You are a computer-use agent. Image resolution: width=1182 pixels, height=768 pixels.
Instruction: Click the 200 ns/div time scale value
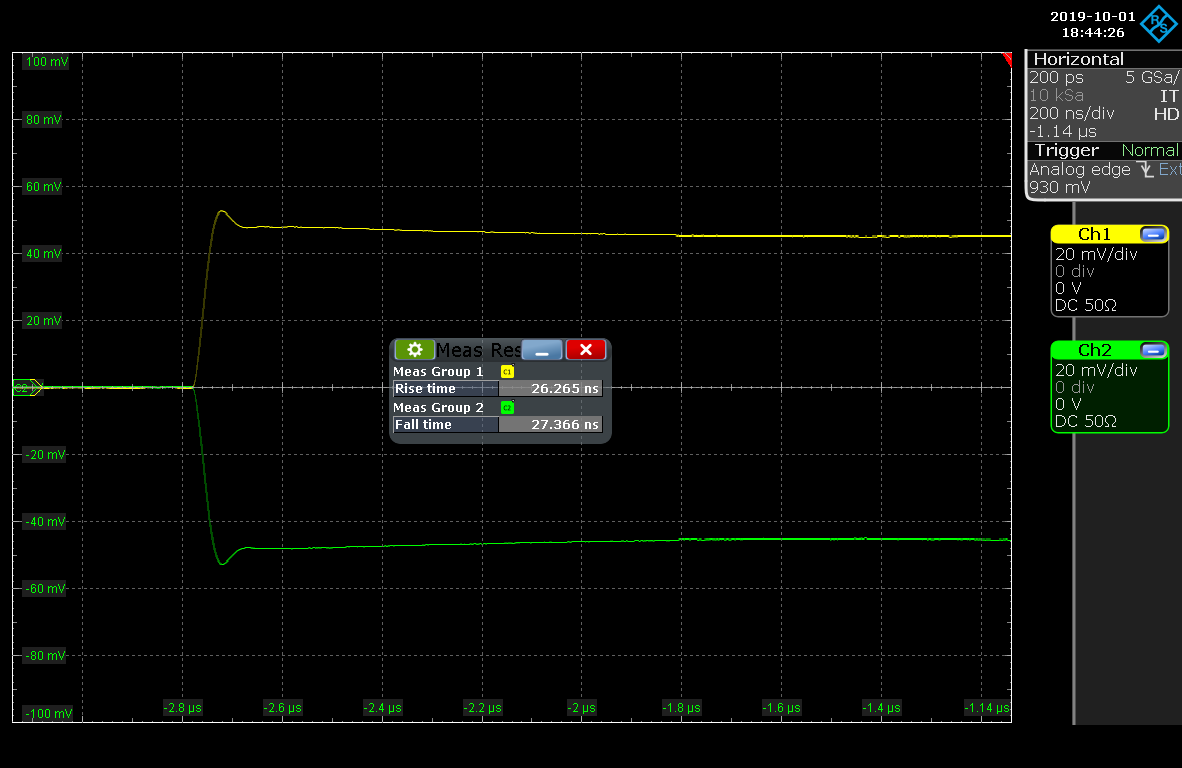pyautogui.click(x=1071, y=114)
